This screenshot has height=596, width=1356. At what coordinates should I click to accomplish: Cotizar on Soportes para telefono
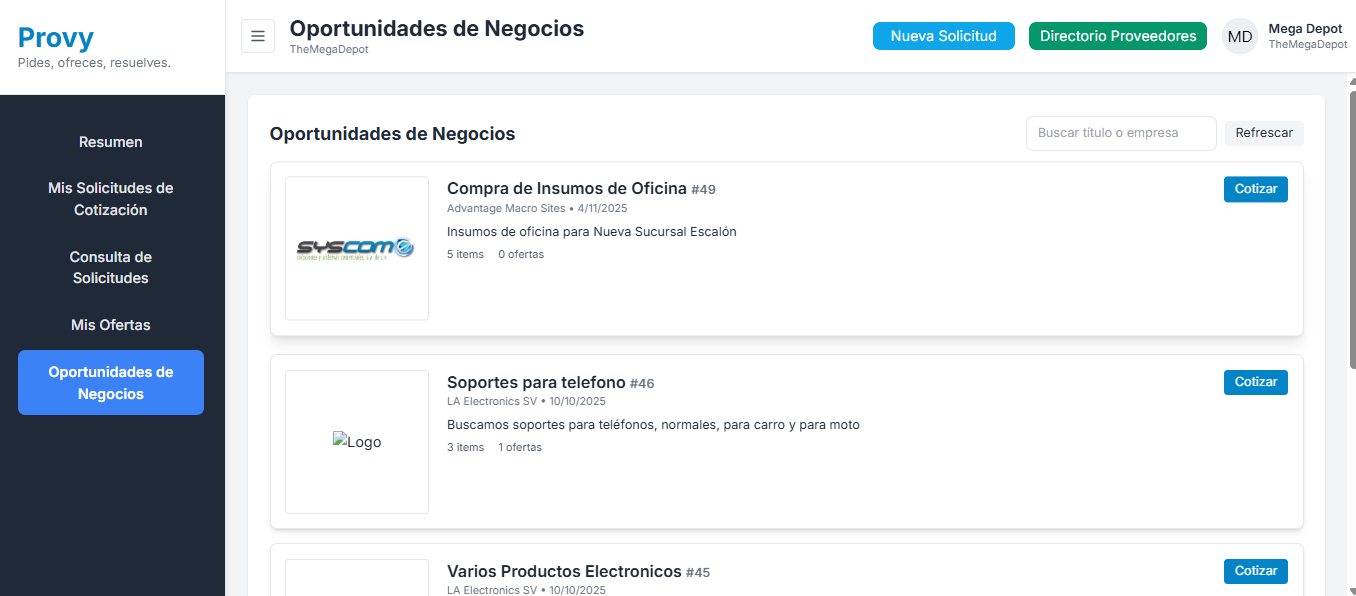[x=1255, y=382]
